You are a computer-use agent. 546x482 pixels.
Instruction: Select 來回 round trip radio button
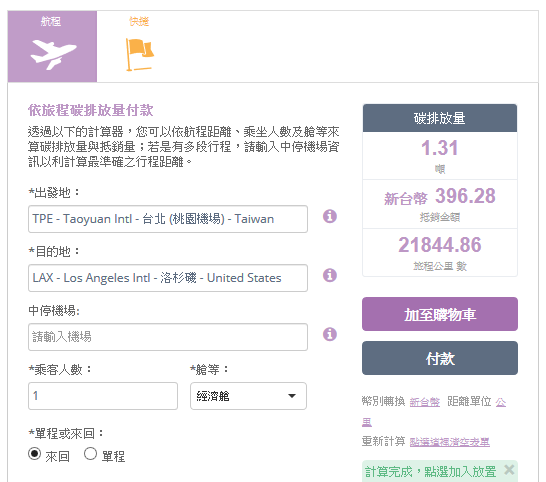click(34, 454)
